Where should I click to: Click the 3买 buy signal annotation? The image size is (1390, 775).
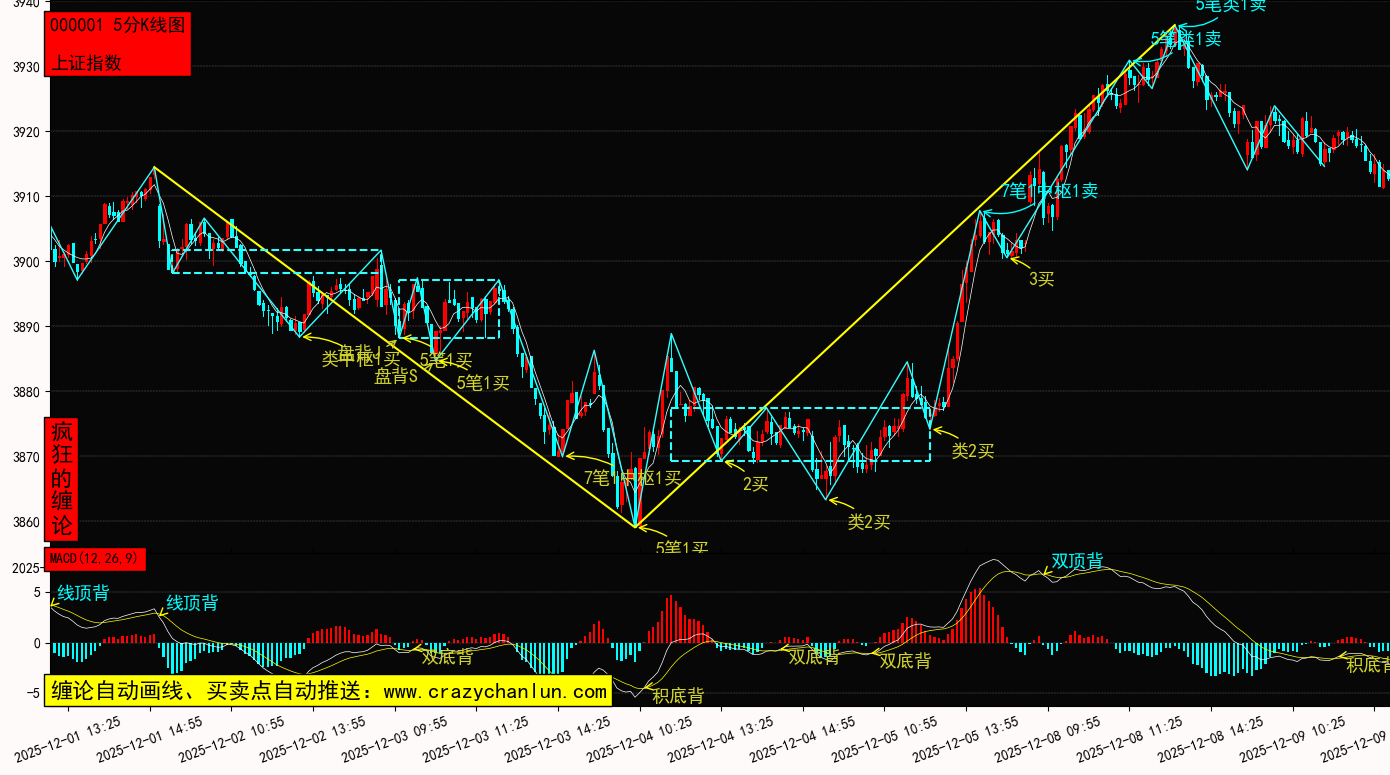(1041, 279)
